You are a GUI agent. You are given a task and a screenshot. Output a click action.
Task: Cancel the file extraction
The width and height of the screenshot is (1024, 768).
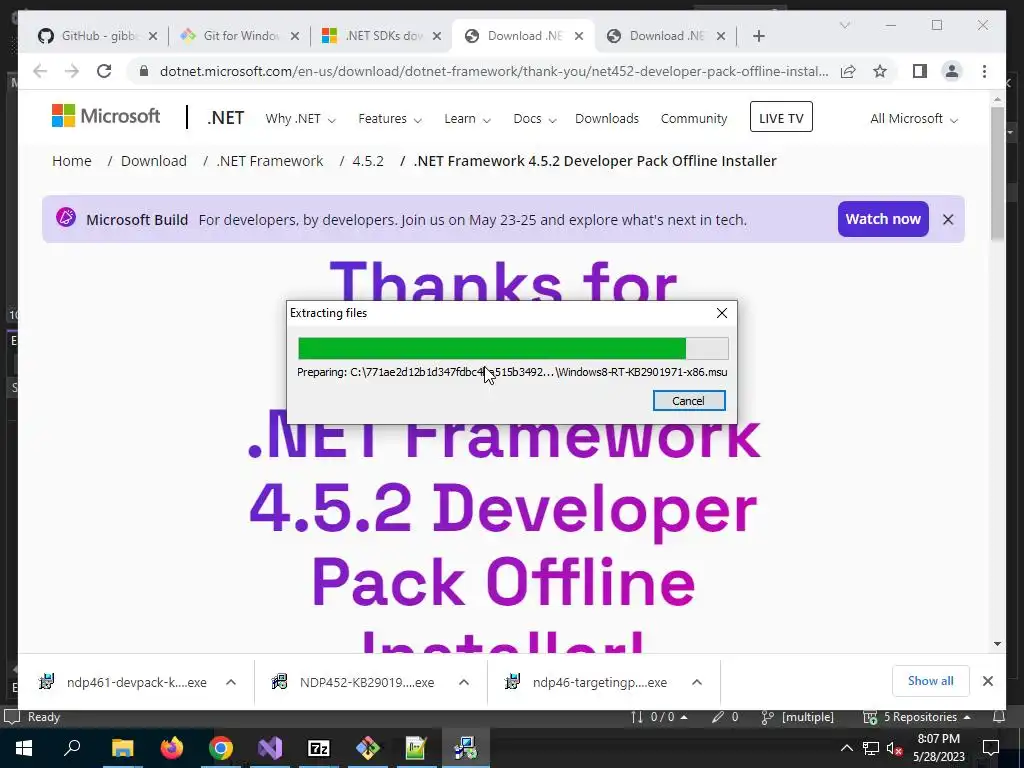click(688, 401)
